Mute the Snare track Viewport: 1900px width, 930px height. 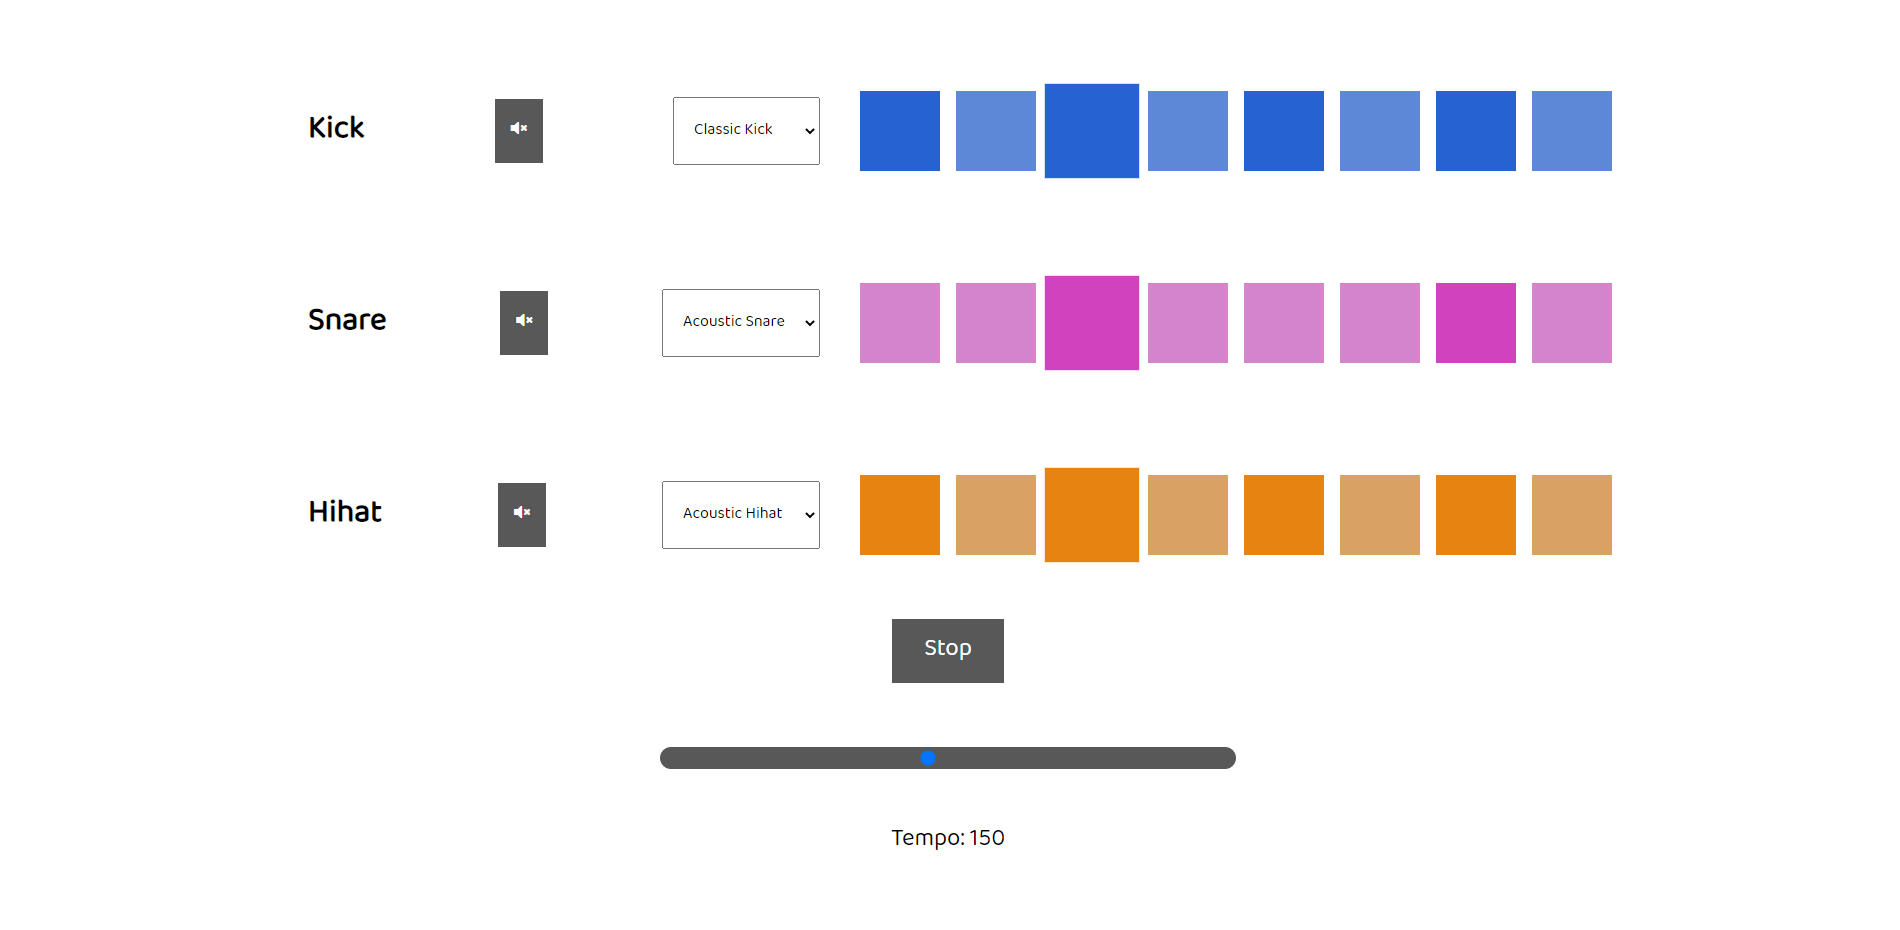(524, 323)
